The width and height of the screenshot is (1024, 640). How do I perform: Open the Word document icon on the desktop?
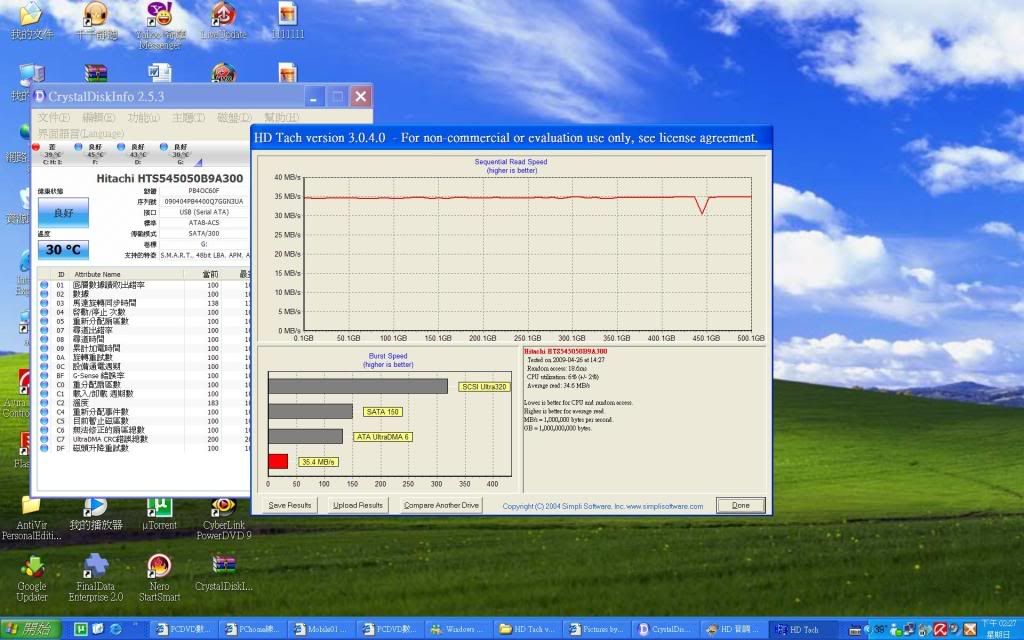coord(159,72)
